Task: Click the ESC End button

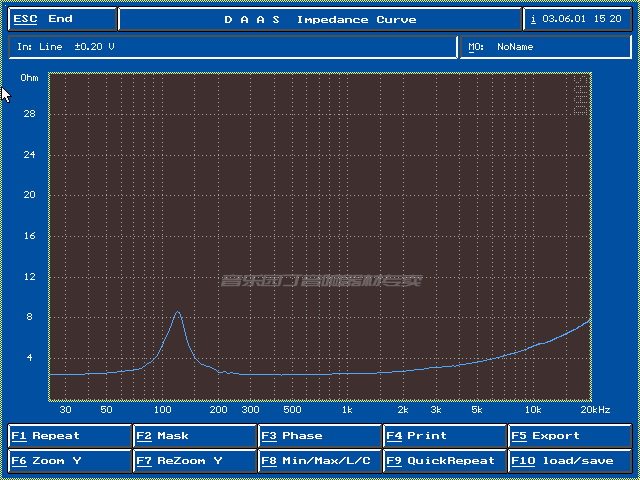Action: (62, 19)
